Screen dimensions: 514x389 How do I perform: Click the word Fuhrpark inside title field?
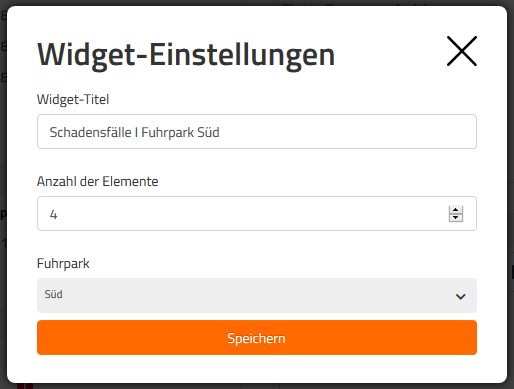[168, 133]
